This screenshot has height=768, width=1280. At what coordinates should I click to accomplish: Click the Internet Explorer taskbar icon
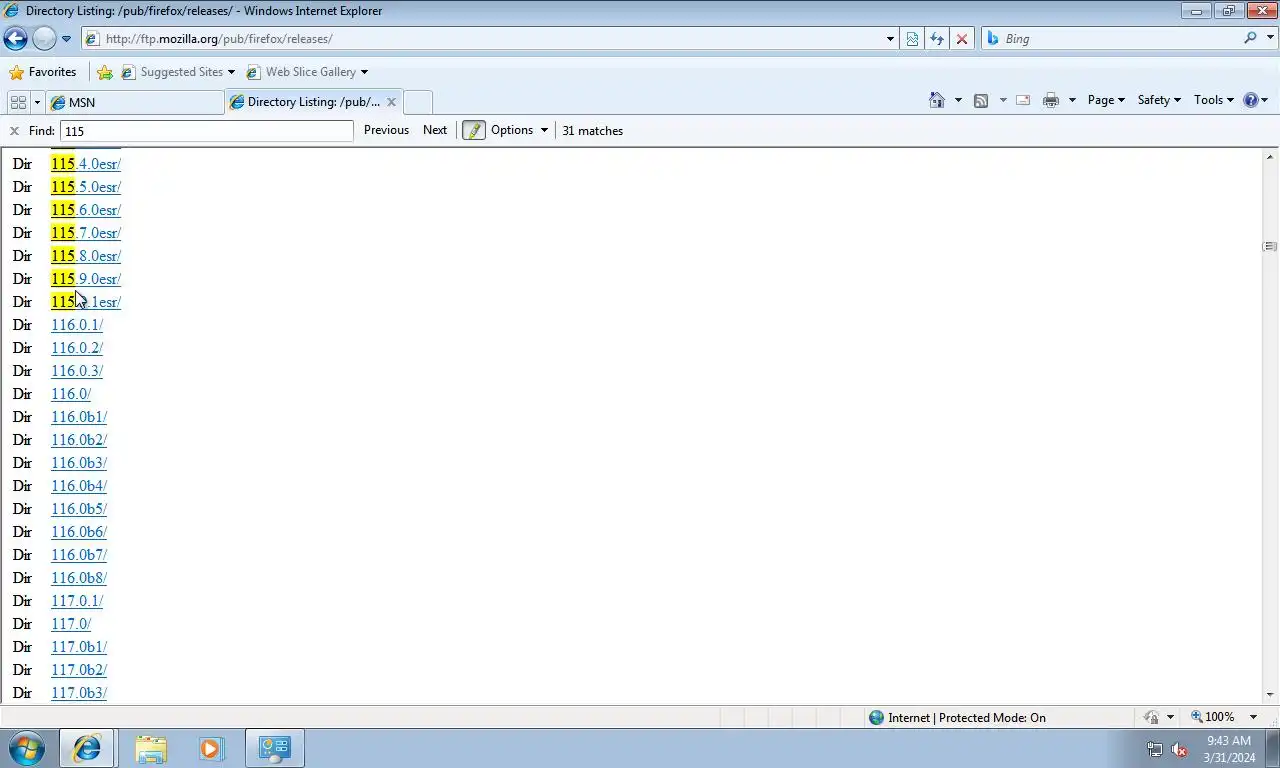point(87,748)
